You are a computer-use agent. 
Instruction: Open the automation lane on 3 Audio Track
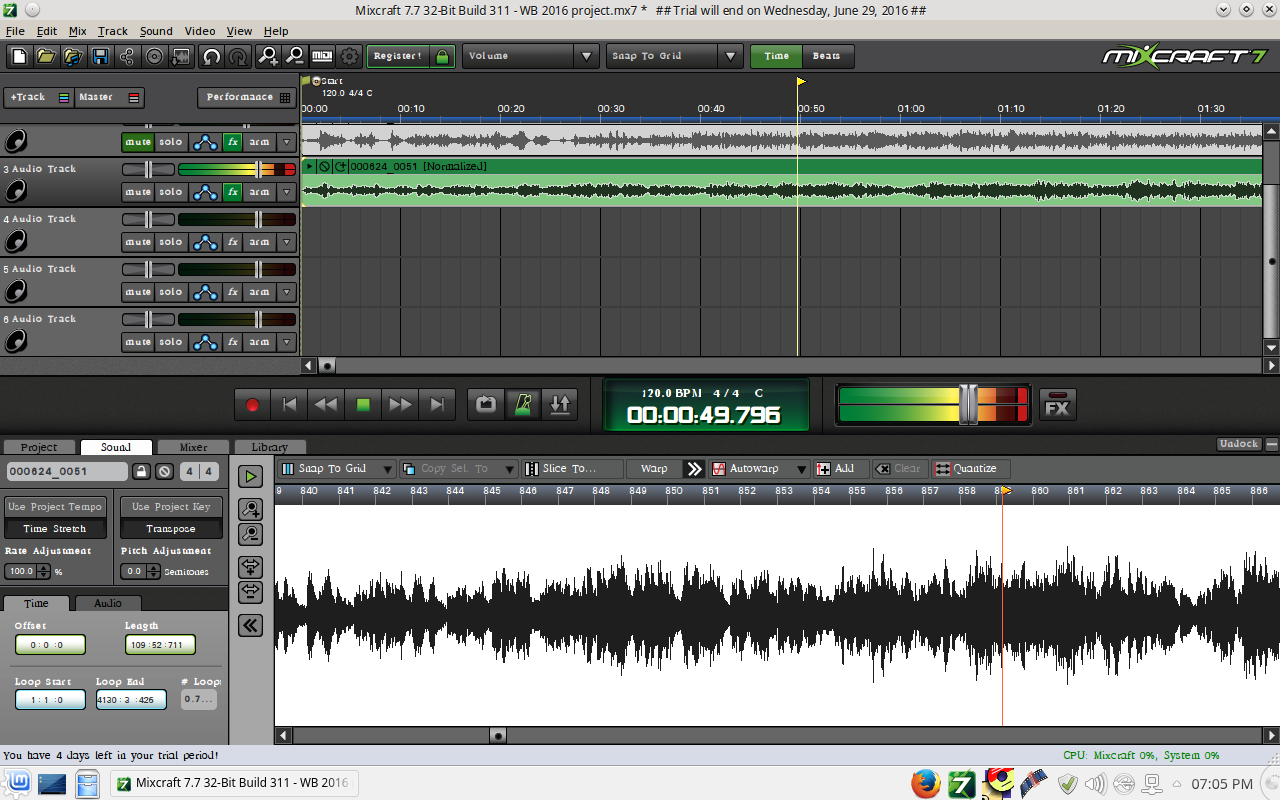point(205,192)
